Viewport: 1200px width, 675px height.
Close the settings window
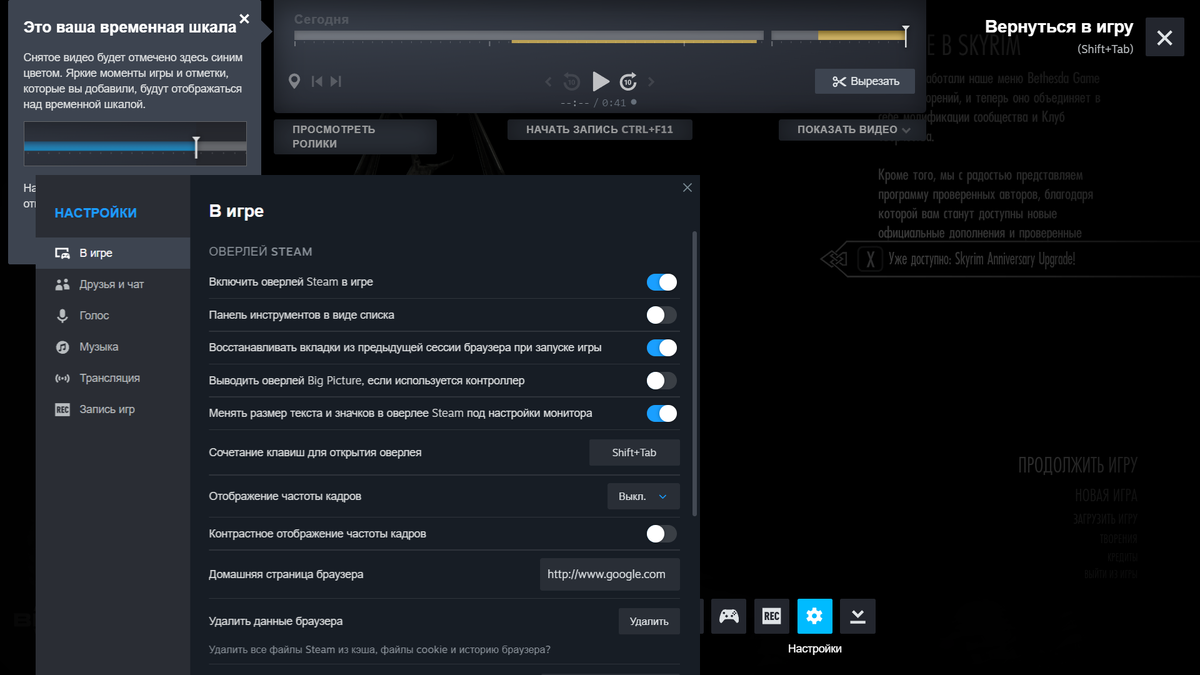point(687,187)
